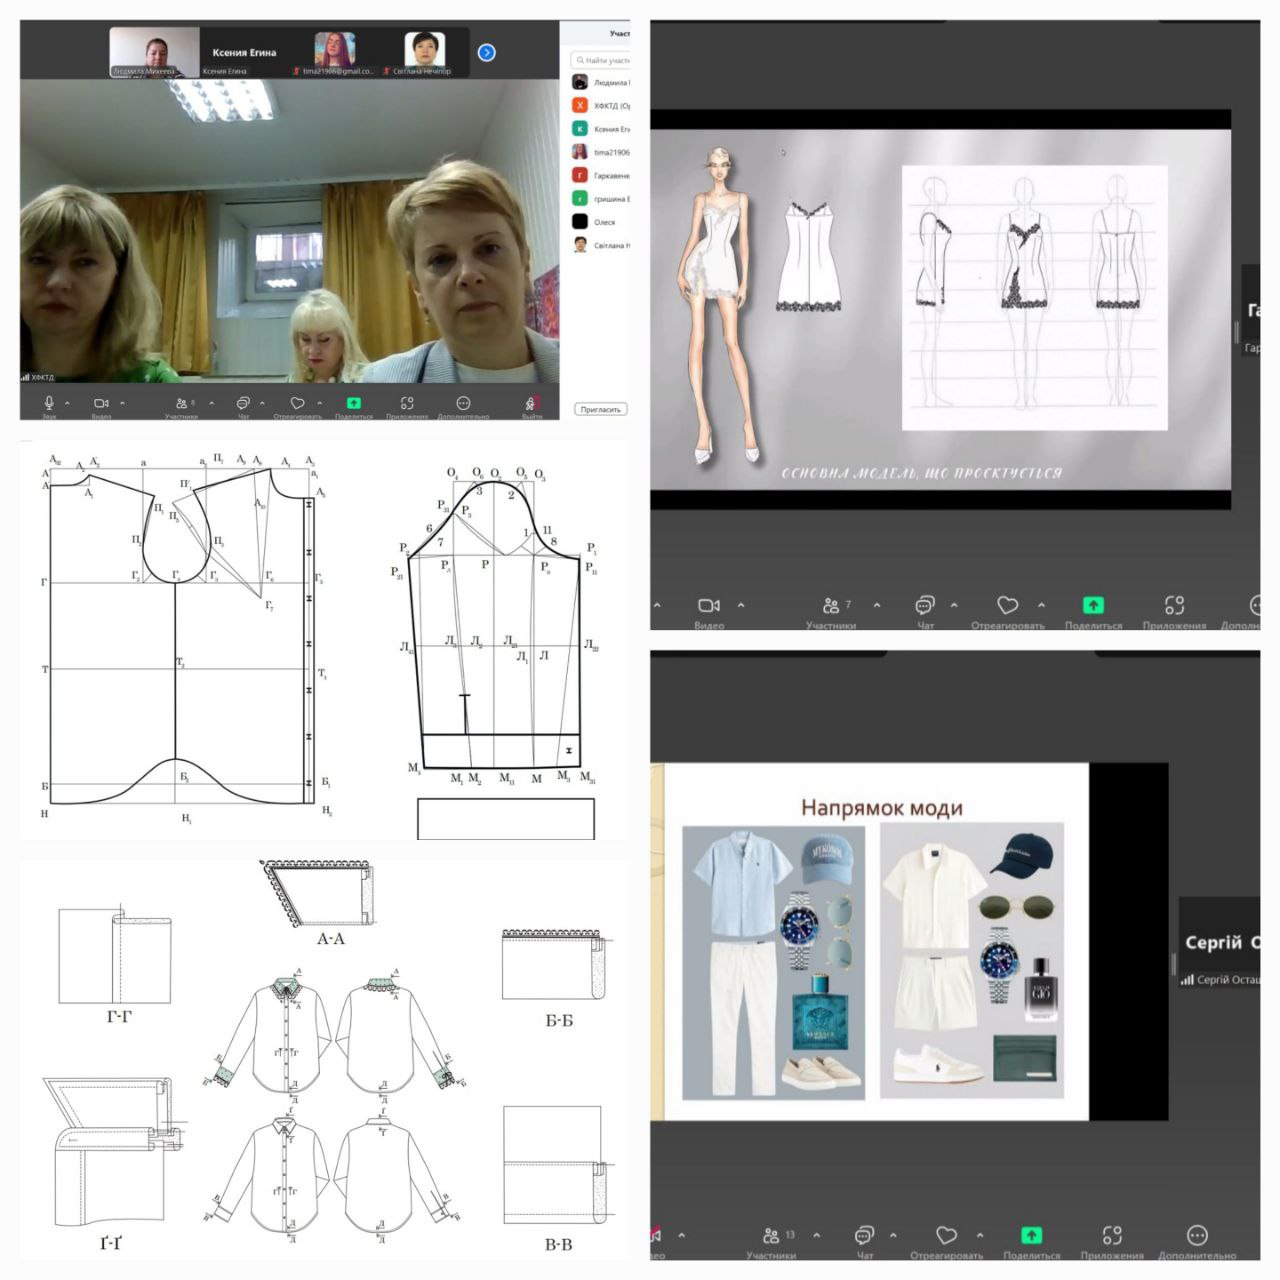Expand audio options arrow beside Звук
The image size is (1280, 1280).
pyautogui.click(x=67, y=403)
